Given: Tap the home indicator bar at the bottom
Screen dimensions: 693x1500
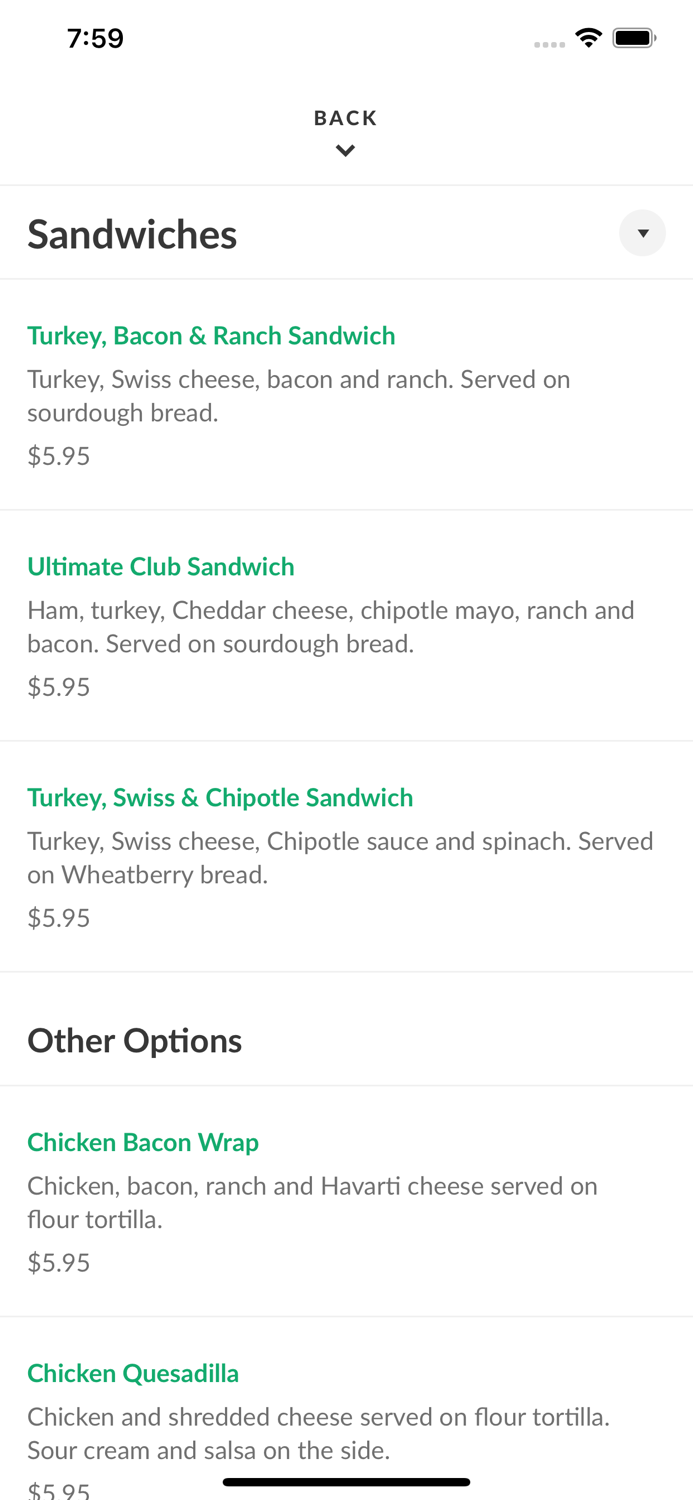Looking at the screenshot, I should click(x=346, y=1481).
